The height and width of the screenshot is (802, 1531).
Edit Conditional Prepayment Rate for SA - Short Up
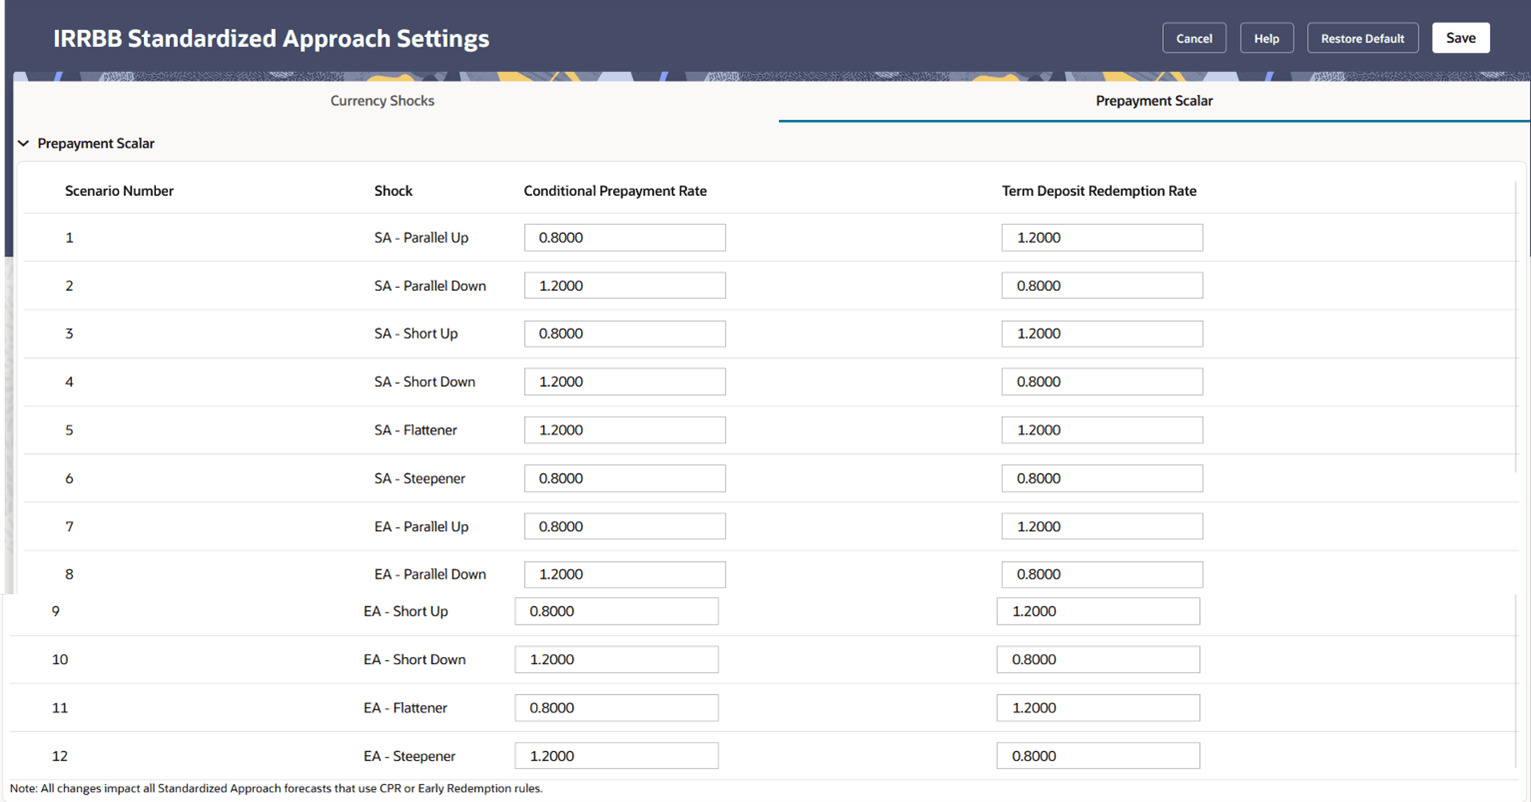click(625, 334)
